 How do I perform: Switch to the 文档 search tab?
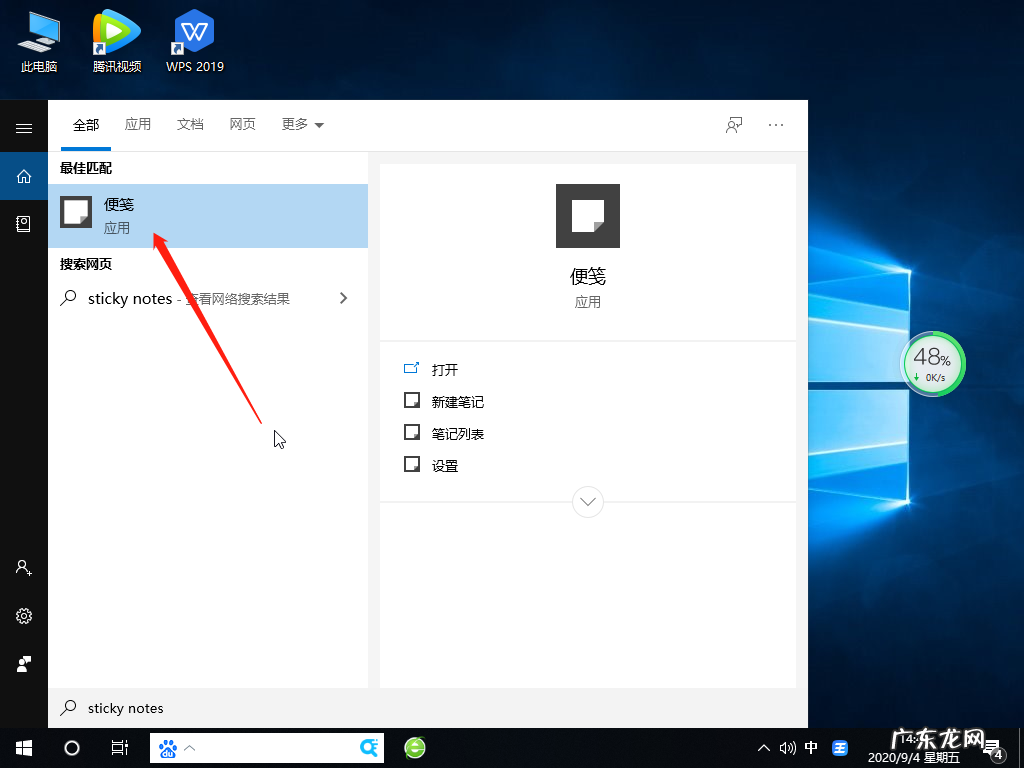click(x=190, y=124)
